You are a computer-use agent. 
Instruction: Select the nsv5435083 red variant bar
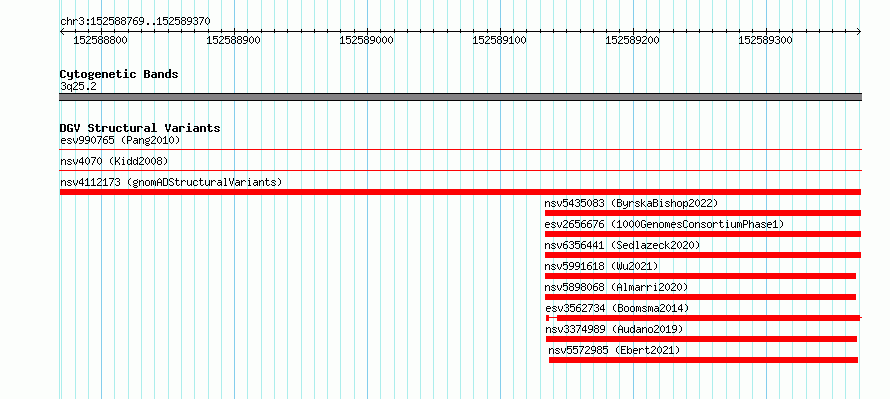(703, 213)
